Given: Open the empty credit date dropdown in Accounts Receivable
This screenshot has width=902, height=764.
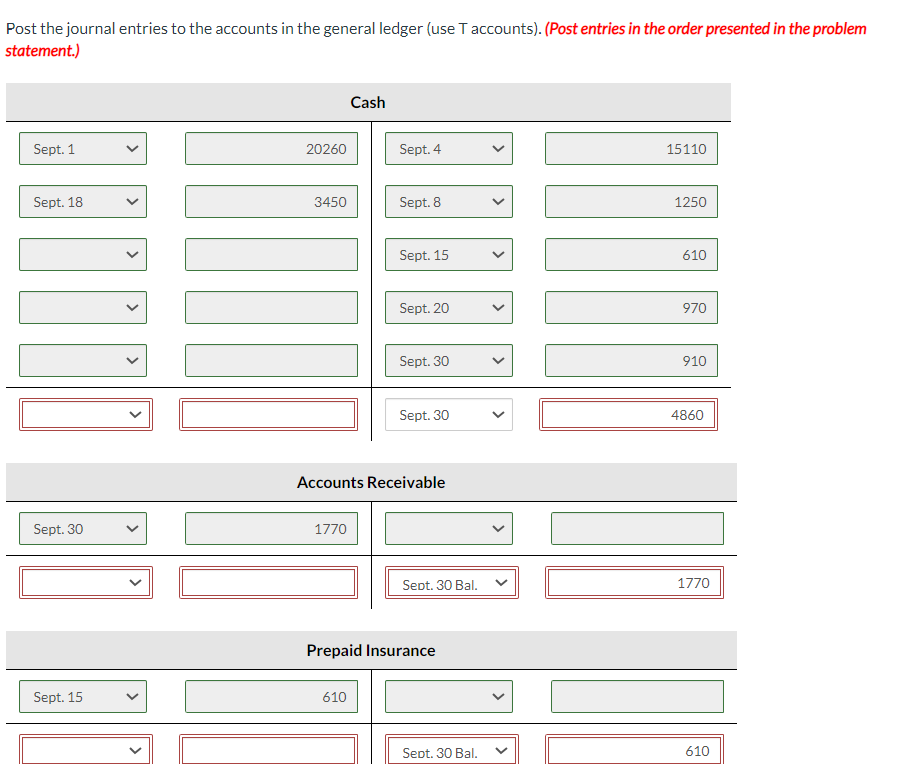Looking at the screenshot, I should click(449, 529).
